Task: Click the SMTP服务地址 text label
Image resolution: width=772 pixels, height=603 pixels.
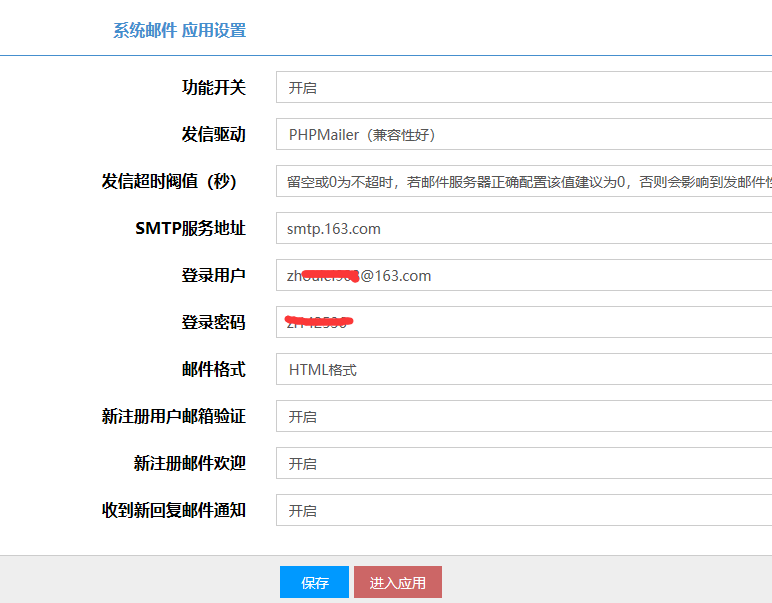Action: (190, 228)
